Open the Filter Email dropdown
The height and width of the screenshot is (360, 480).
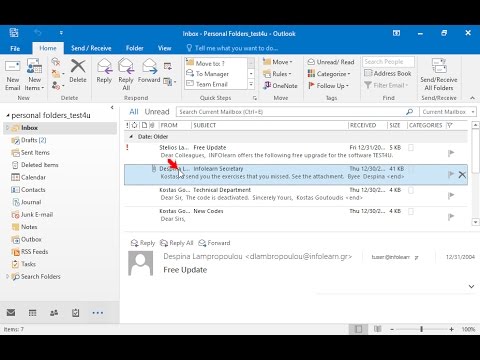(386, 85)
